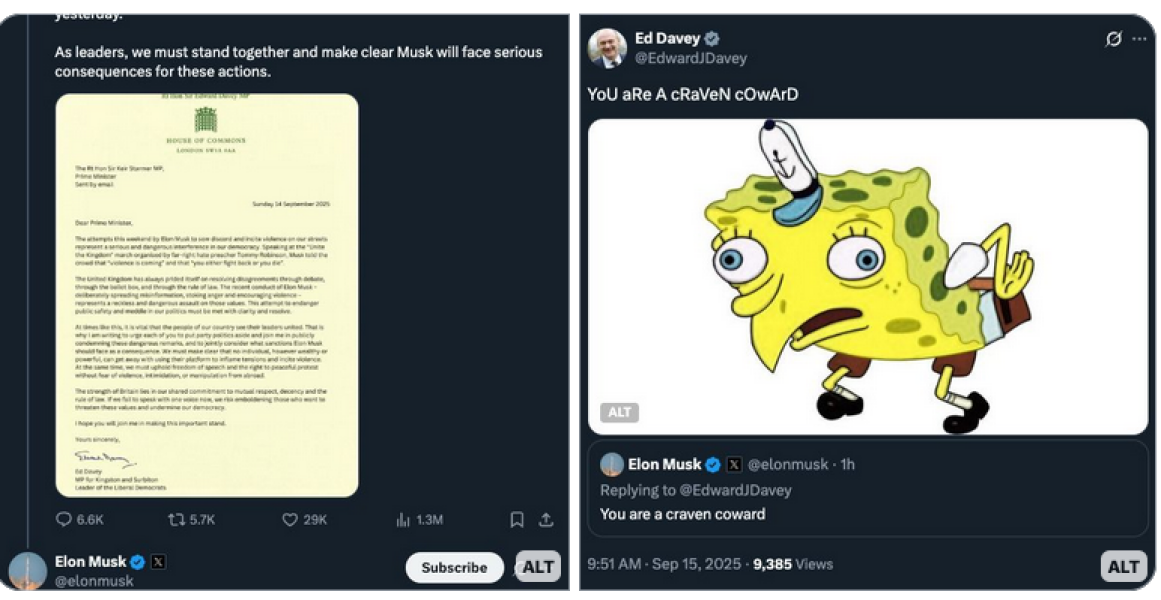Click the @EdwardJDavey handle under Ed Davey's name
This screenshot has width=1161, height=600.
(x=691, y=59)
